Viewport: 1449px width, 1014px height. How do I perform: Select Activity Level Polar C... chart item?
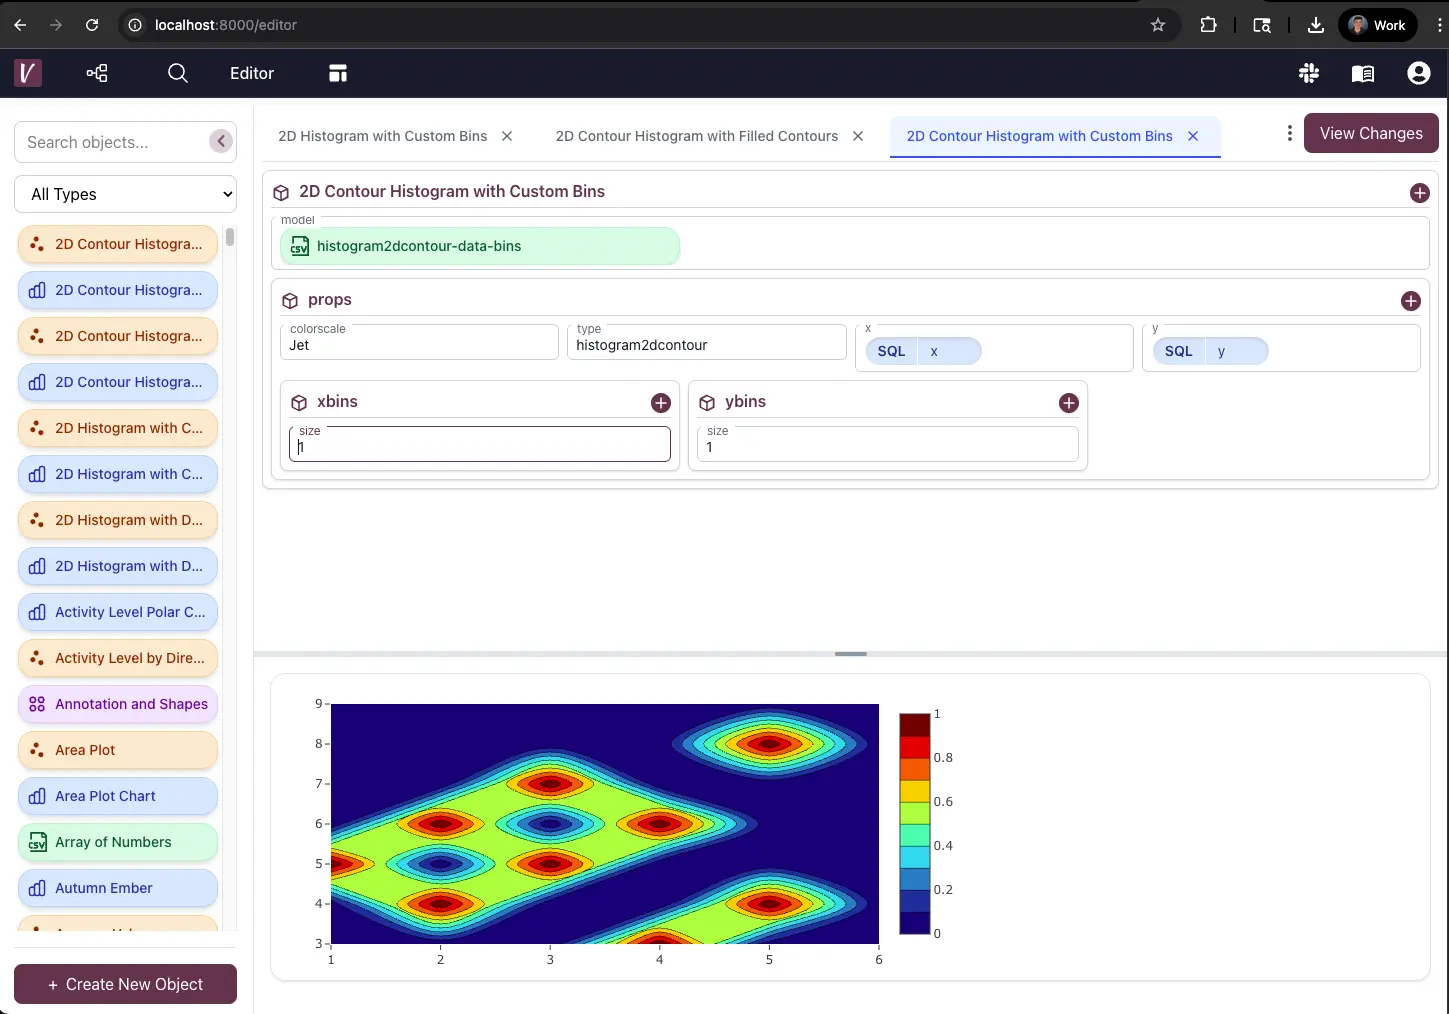pyautogui.click(x=118, y=612)
